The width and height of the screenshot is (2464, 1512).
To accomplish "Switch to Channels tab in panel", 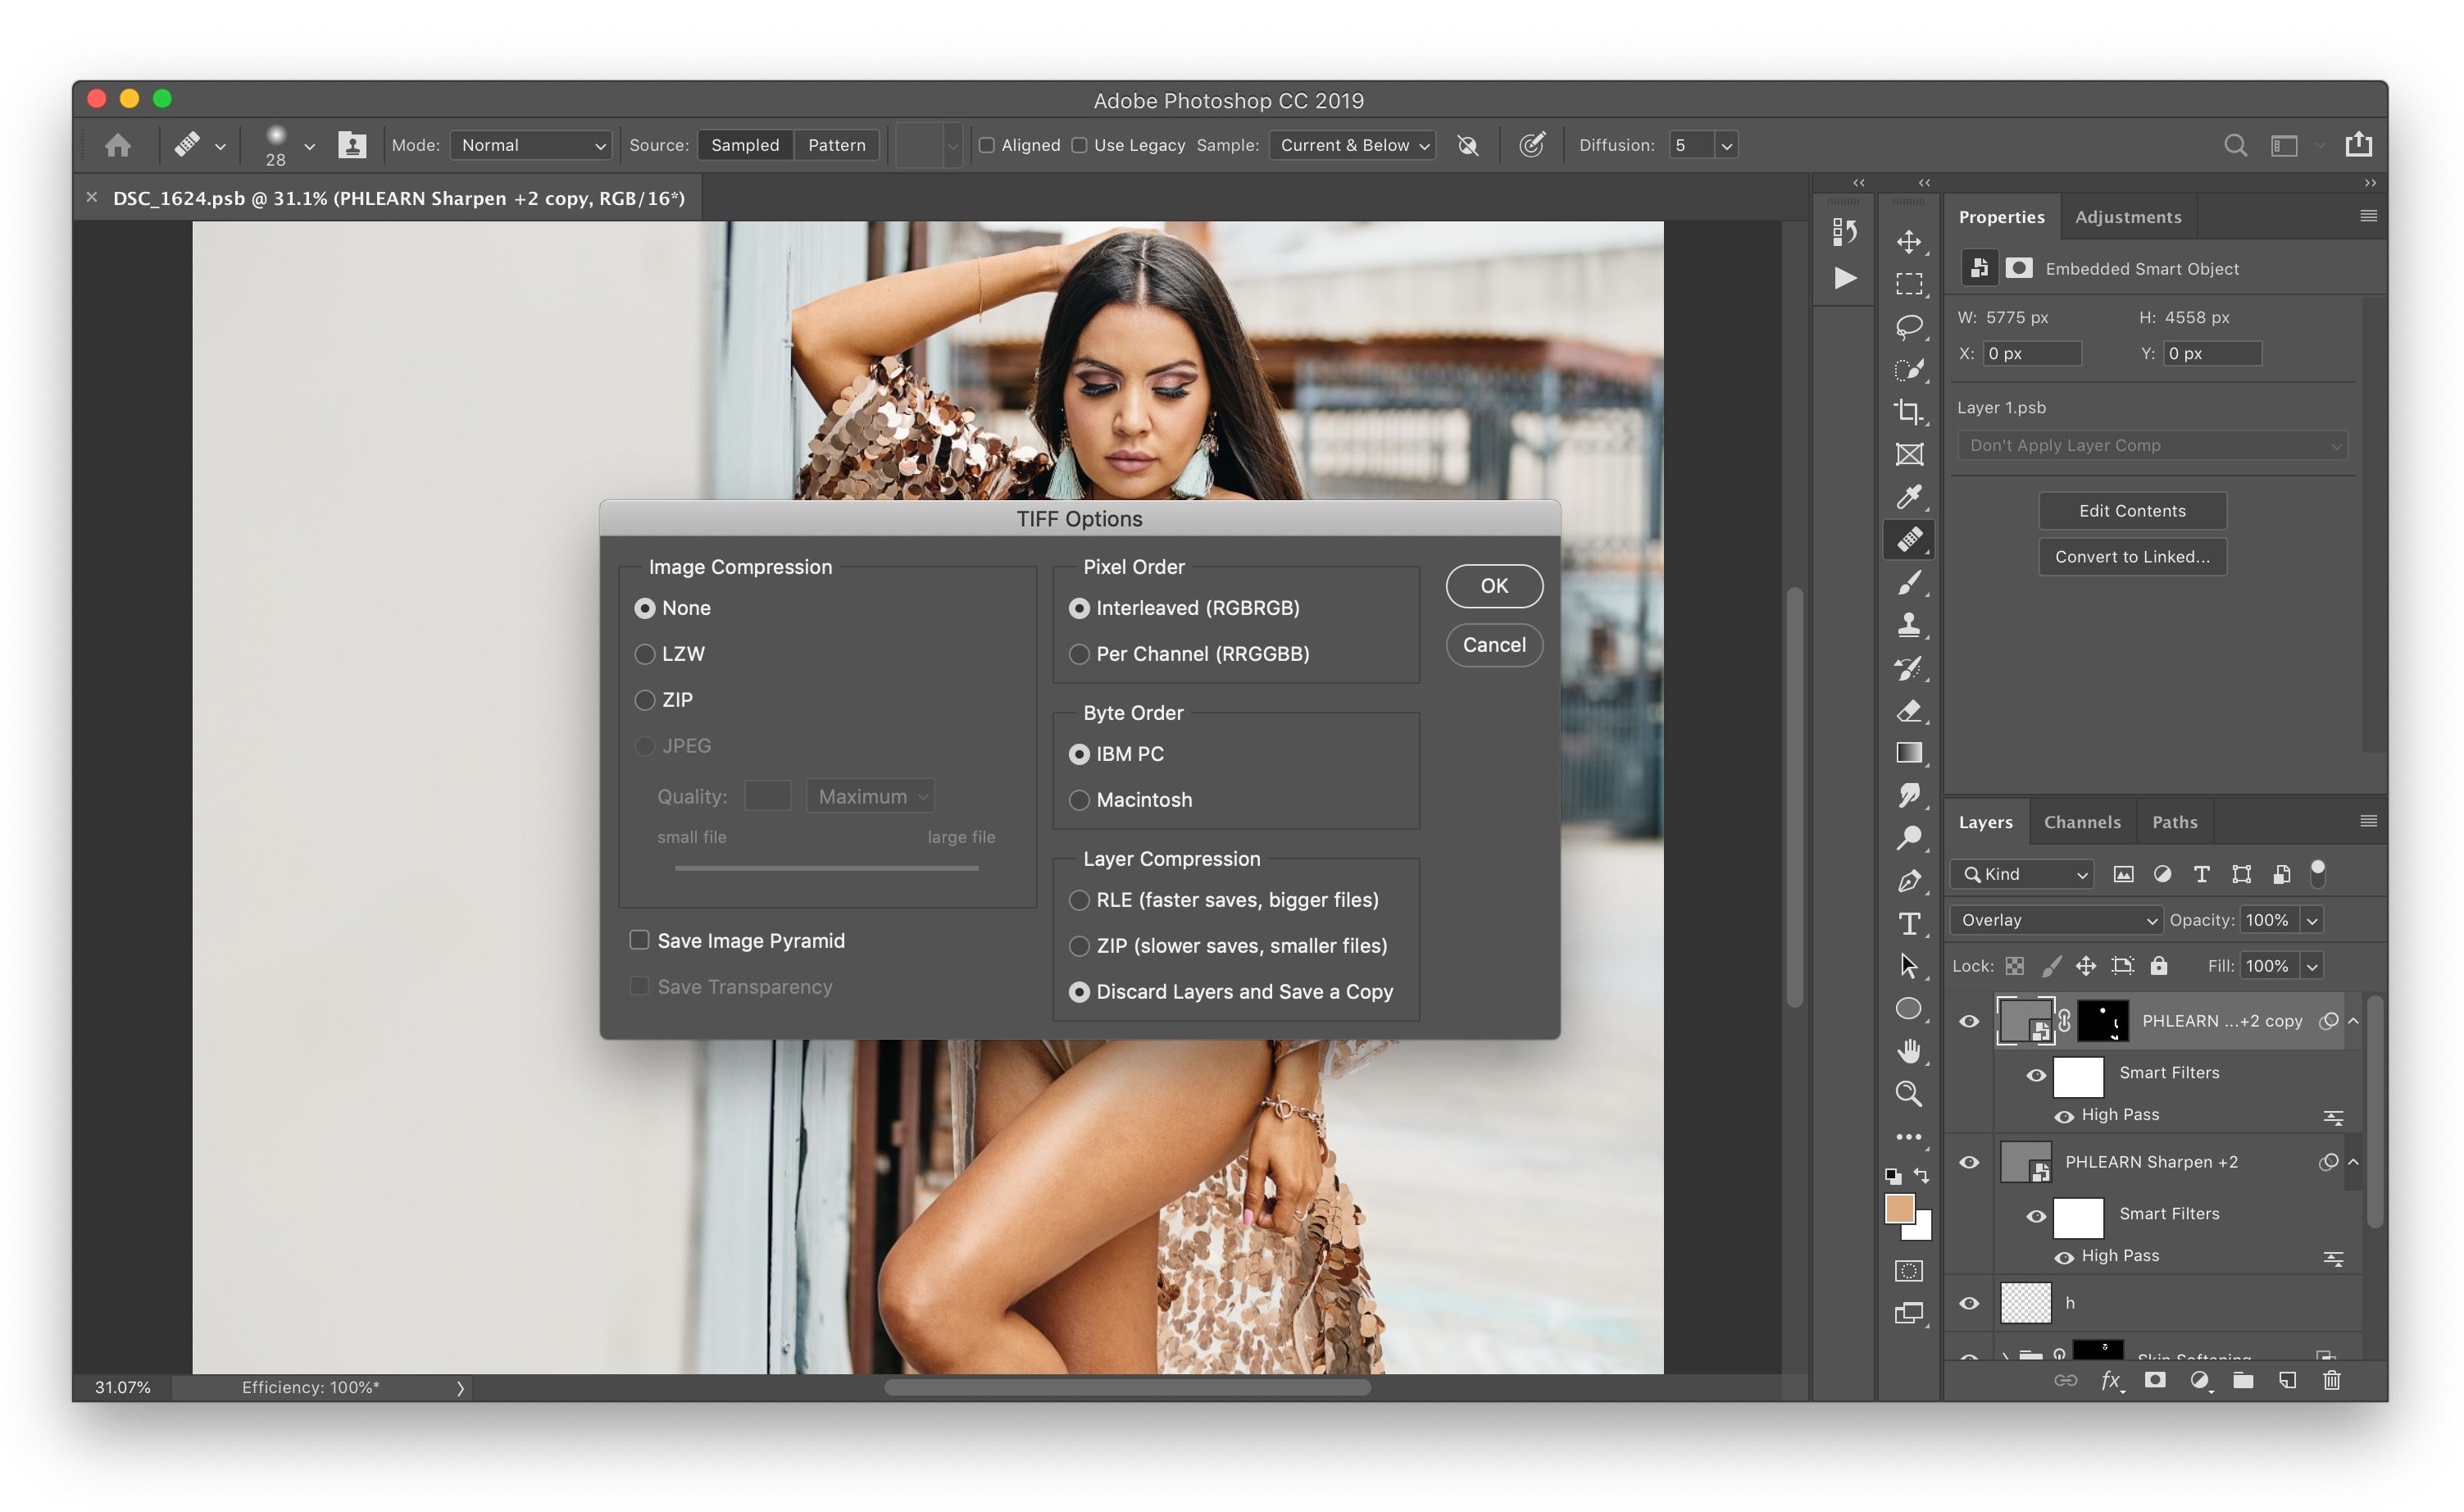I will pyautogui.click(x=2082, y=820).
